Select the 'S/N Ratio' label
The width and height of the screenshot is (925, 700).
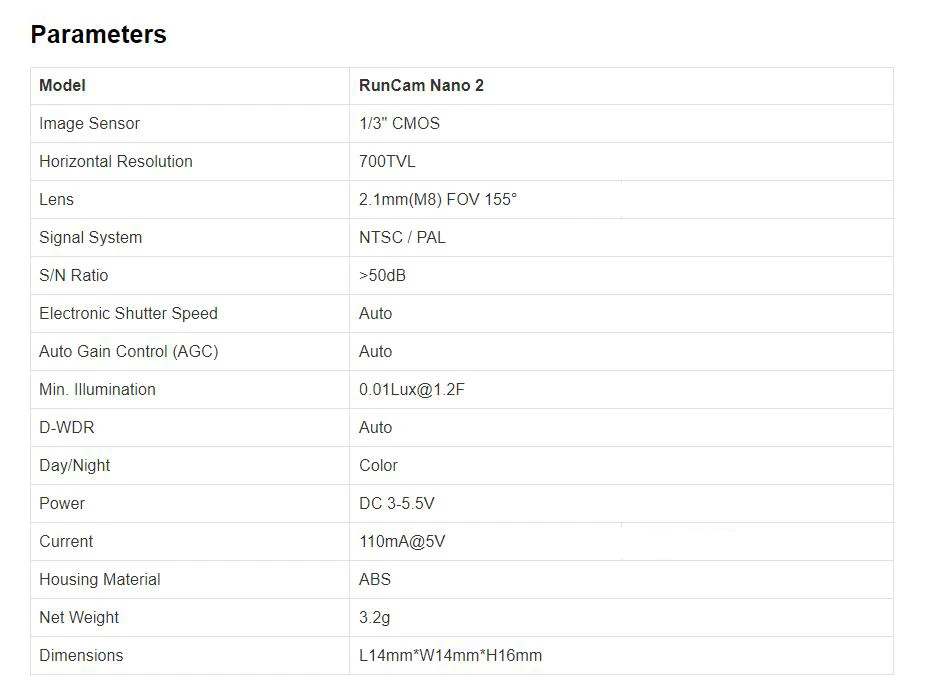point(74,275)
